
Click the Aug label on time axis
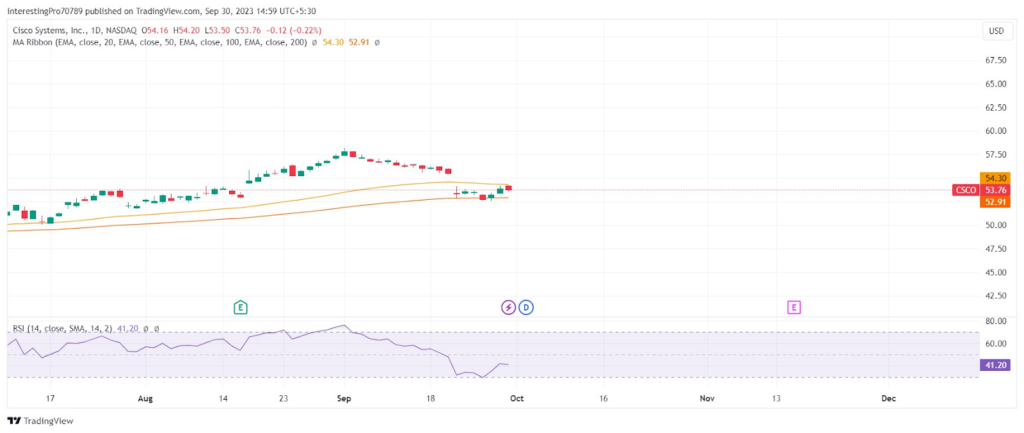146,398
